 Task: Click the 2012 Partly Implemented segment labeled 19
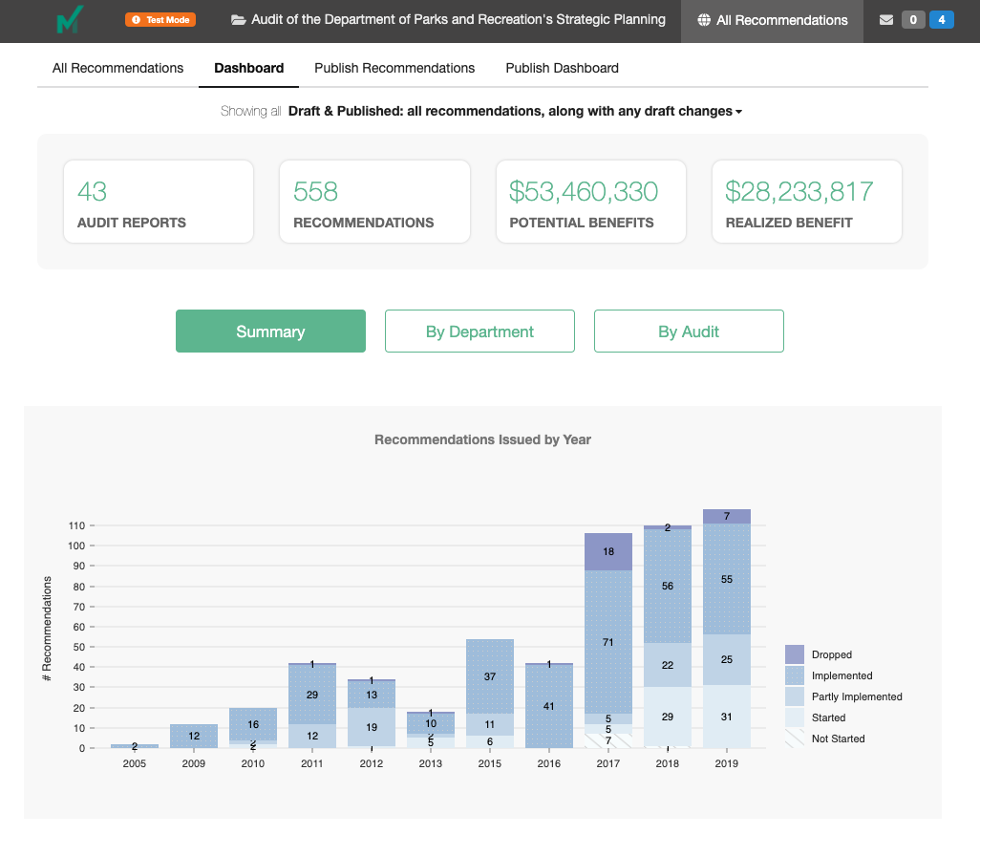[x=372, y=727]
